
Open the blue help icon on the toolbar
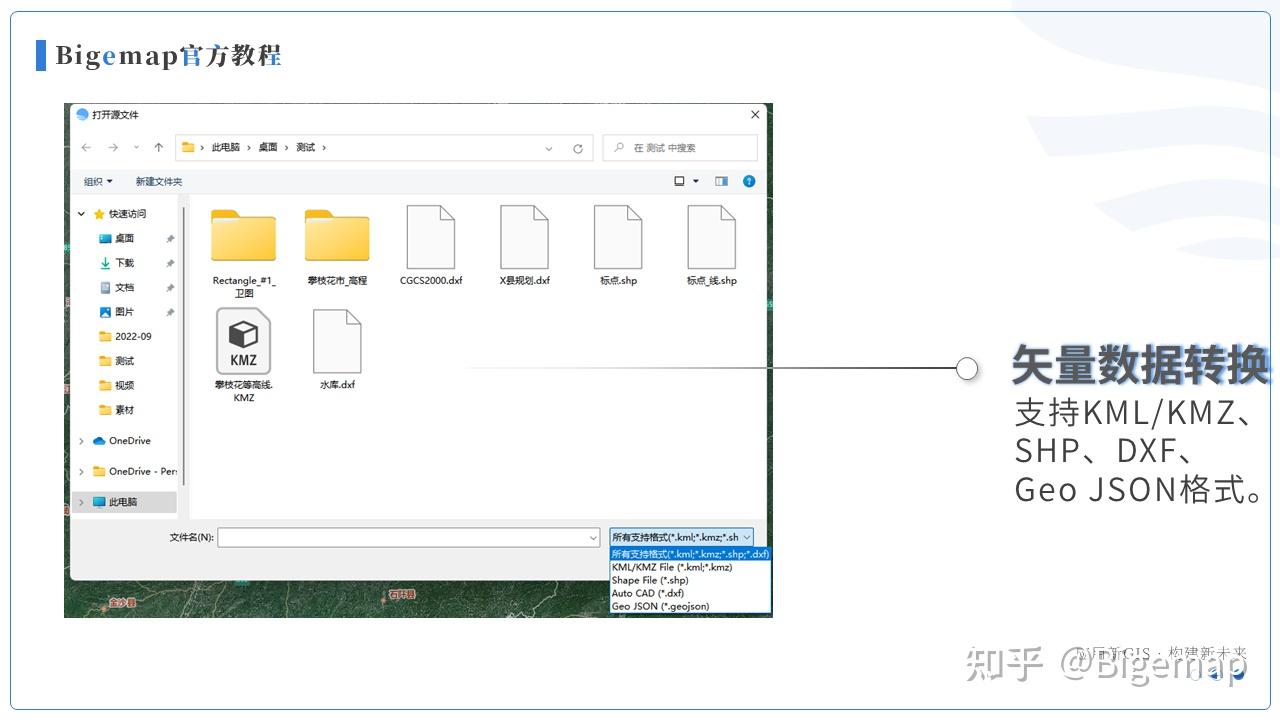(x=749, y=181)
